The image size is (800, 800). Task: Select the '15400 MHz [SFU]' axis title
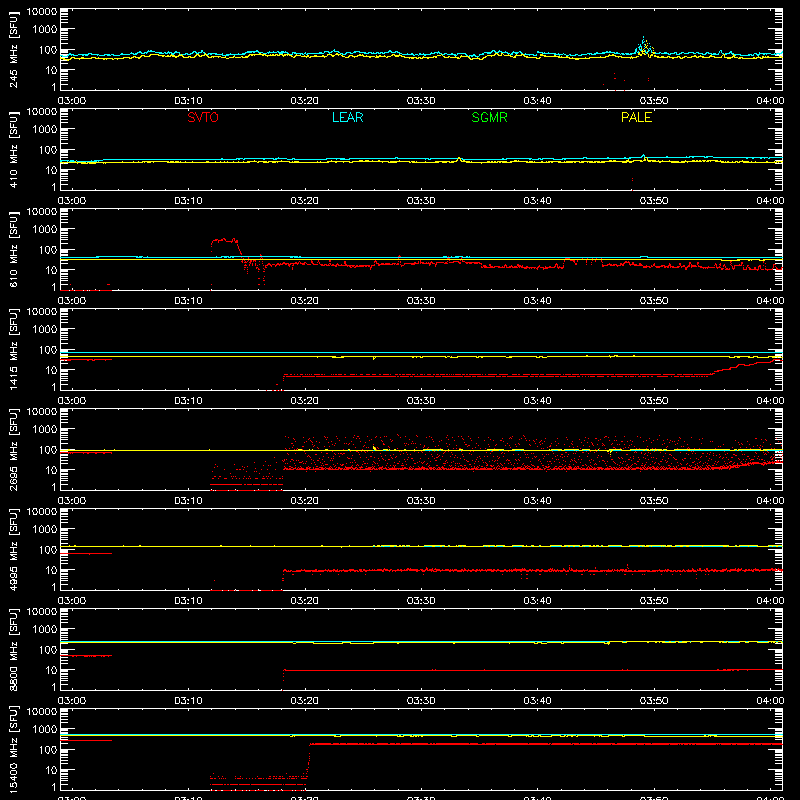[14, 749]
